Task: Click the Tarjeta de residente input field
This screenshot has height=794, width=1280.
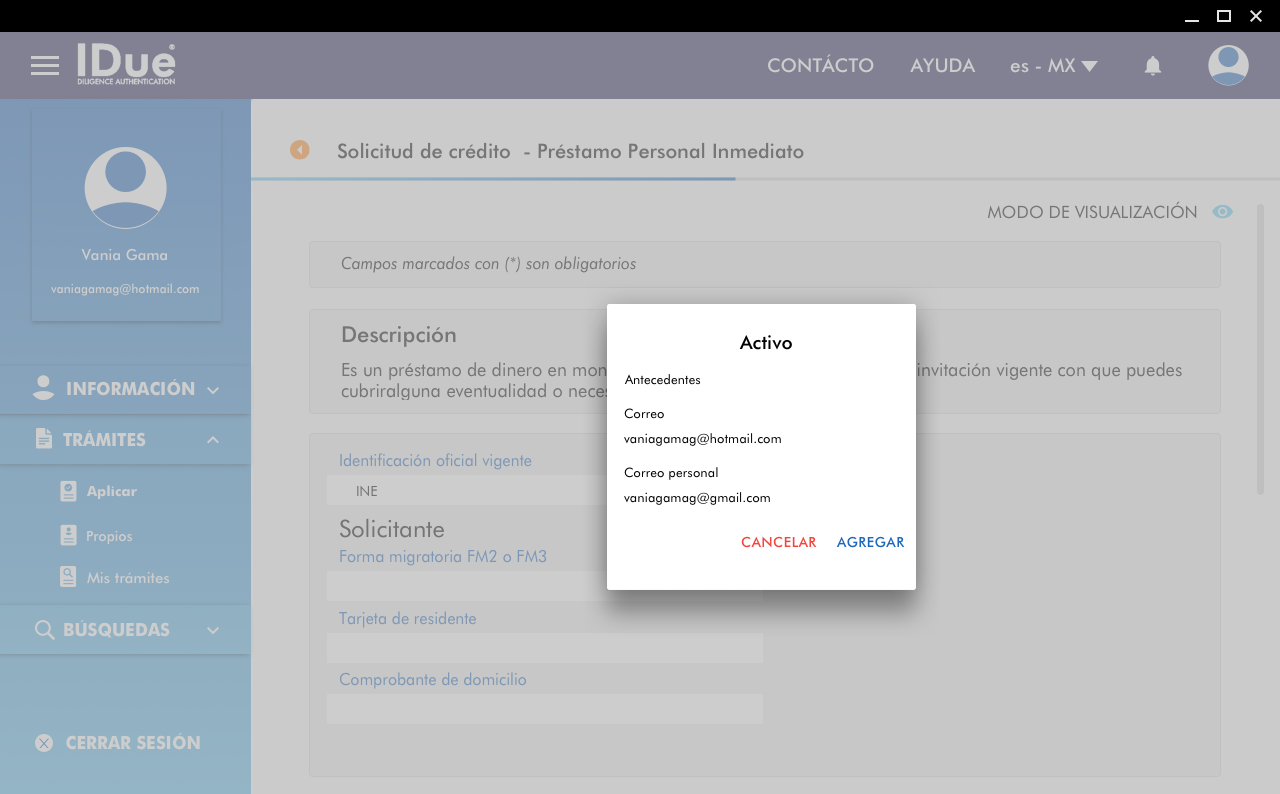Action: [x=544, y=648]
